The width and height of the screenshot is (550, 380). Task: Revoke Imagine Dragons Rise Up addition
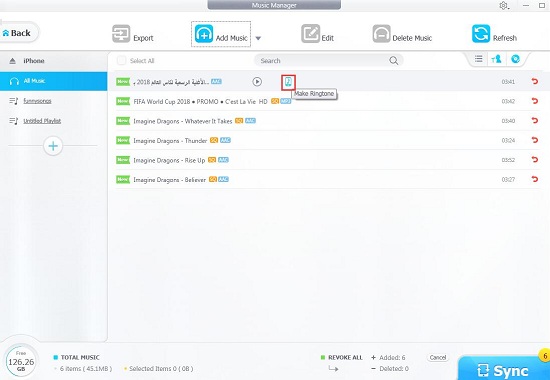534,160
